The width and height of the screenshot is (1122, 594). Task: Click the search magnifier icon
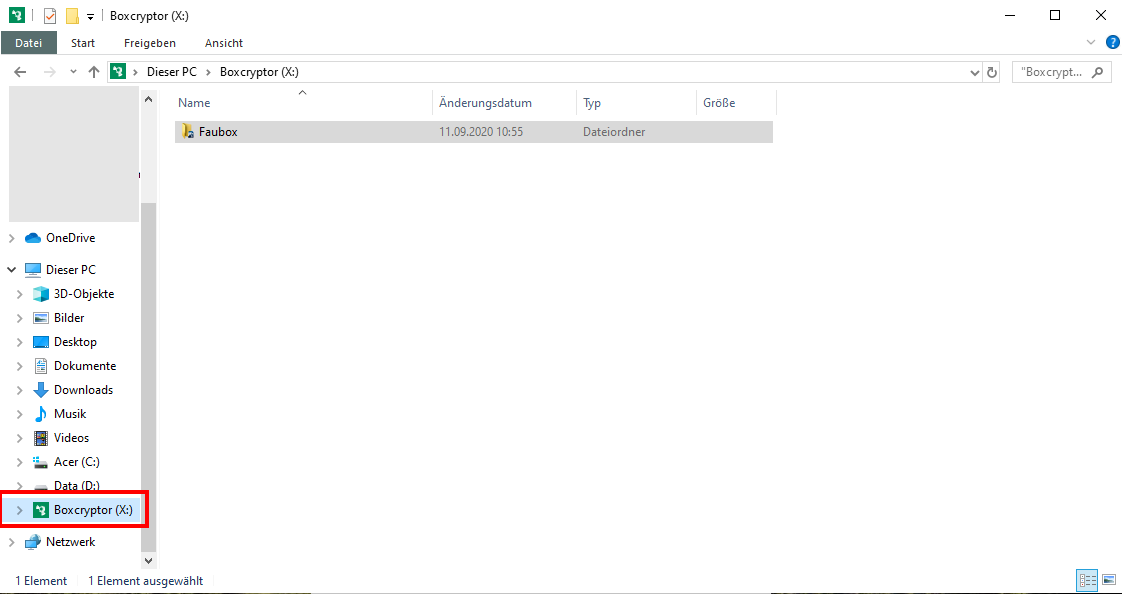tap(1098, 72)
